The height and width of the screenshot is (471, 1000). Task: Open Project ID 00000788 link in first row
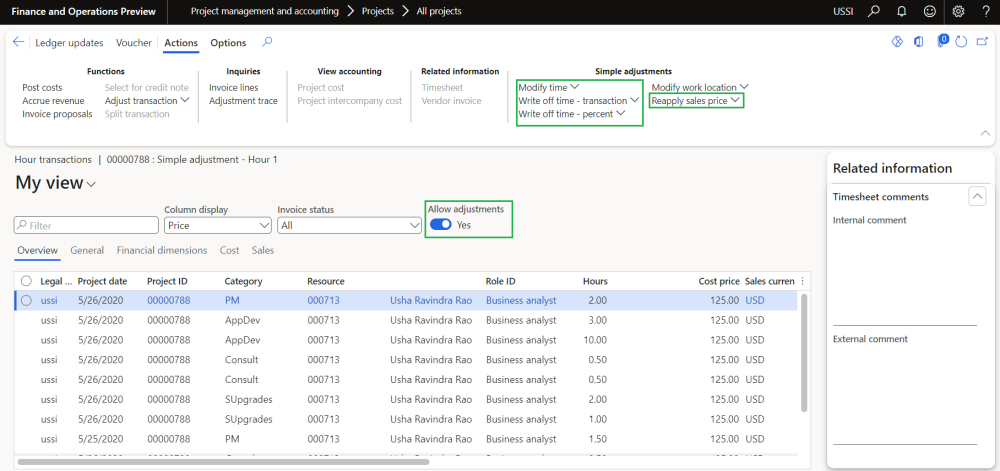click(168, 300)
